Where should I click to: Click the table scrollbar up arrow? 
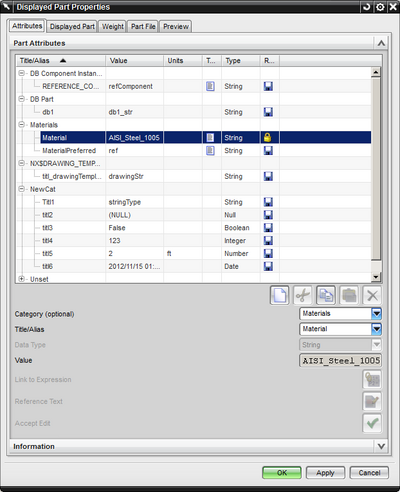(x=376, y=72)
